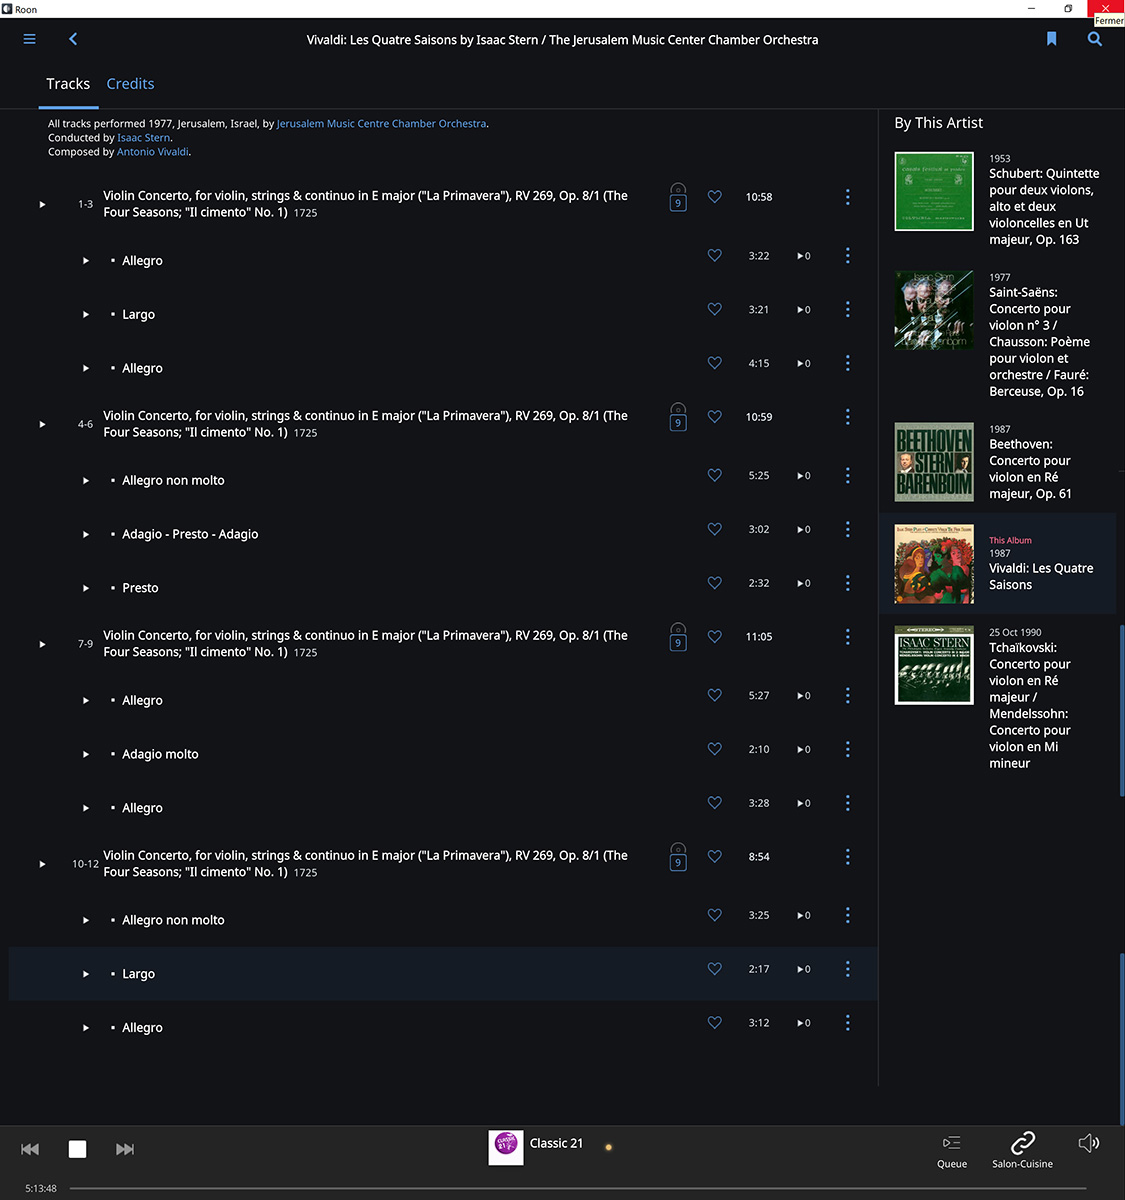Open the Schubert Quintette album title
This screenshot has width=1125, height=1200.
tap(1043, 206)
